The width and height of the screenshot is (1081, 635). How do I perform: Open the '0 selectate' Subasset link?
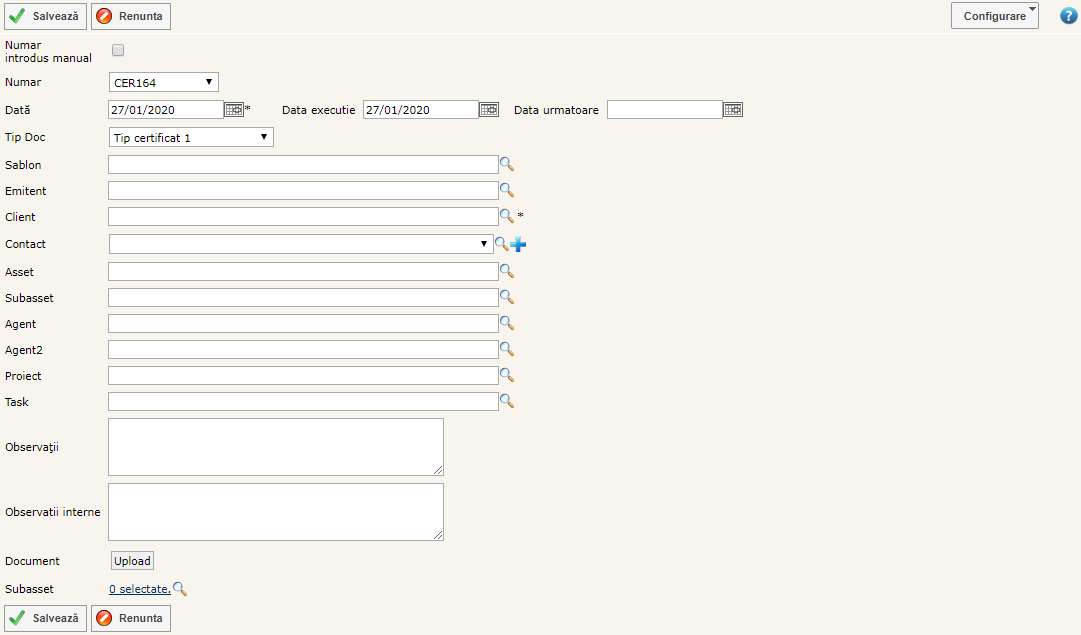pos(139,589)
